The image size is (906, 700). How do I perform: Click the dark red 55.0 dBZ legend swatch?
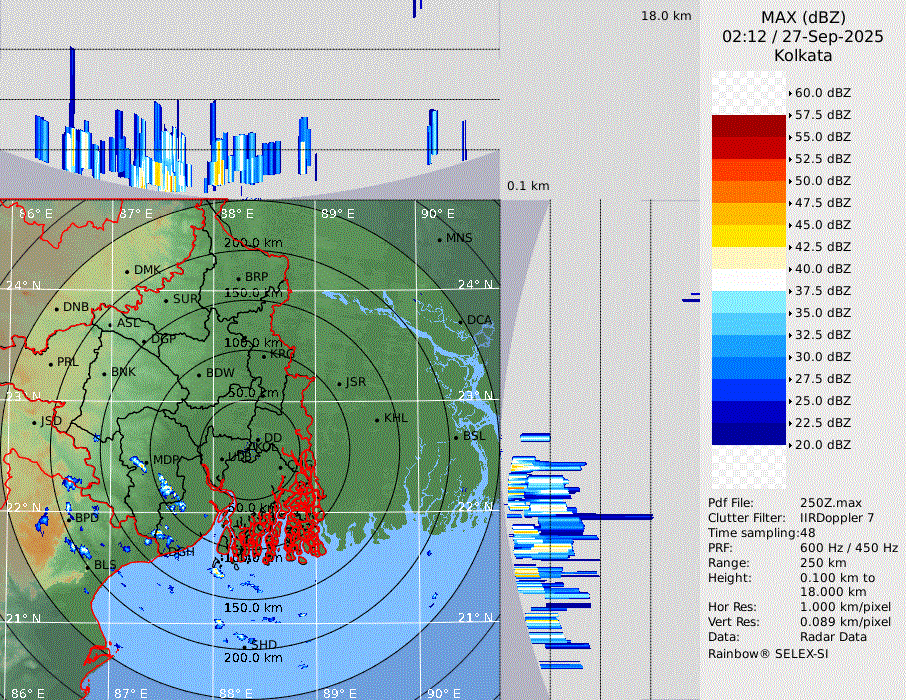coord(748,126)
